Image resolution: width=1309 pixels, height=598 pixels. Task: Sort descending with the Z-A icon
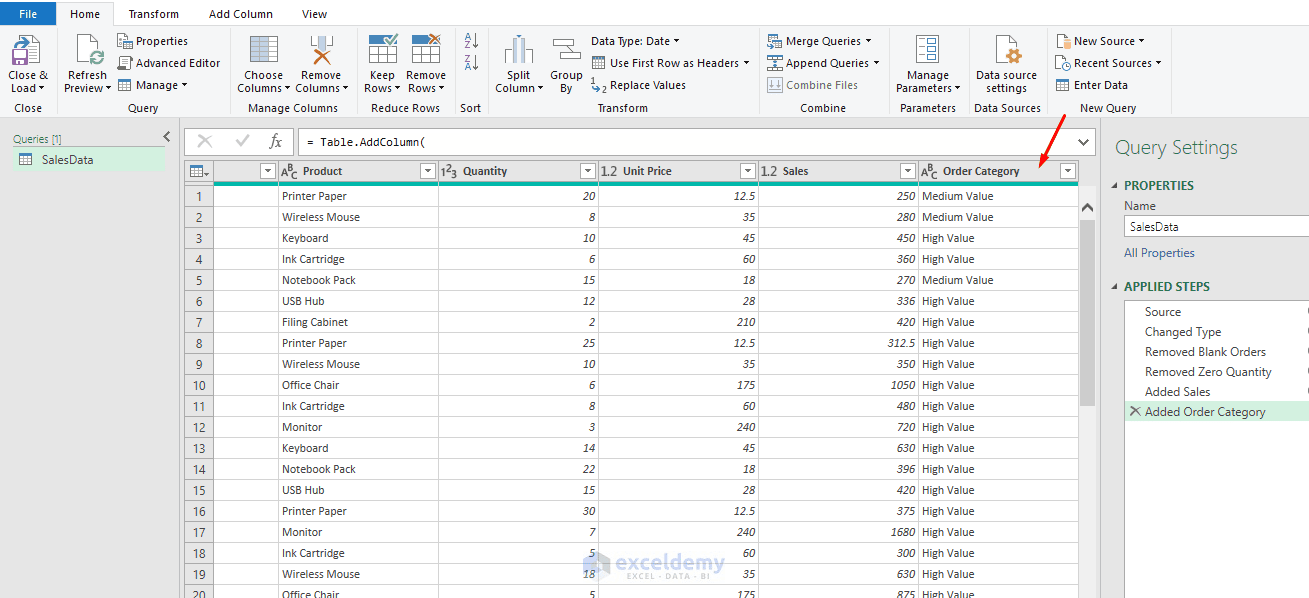pos(472,63)
